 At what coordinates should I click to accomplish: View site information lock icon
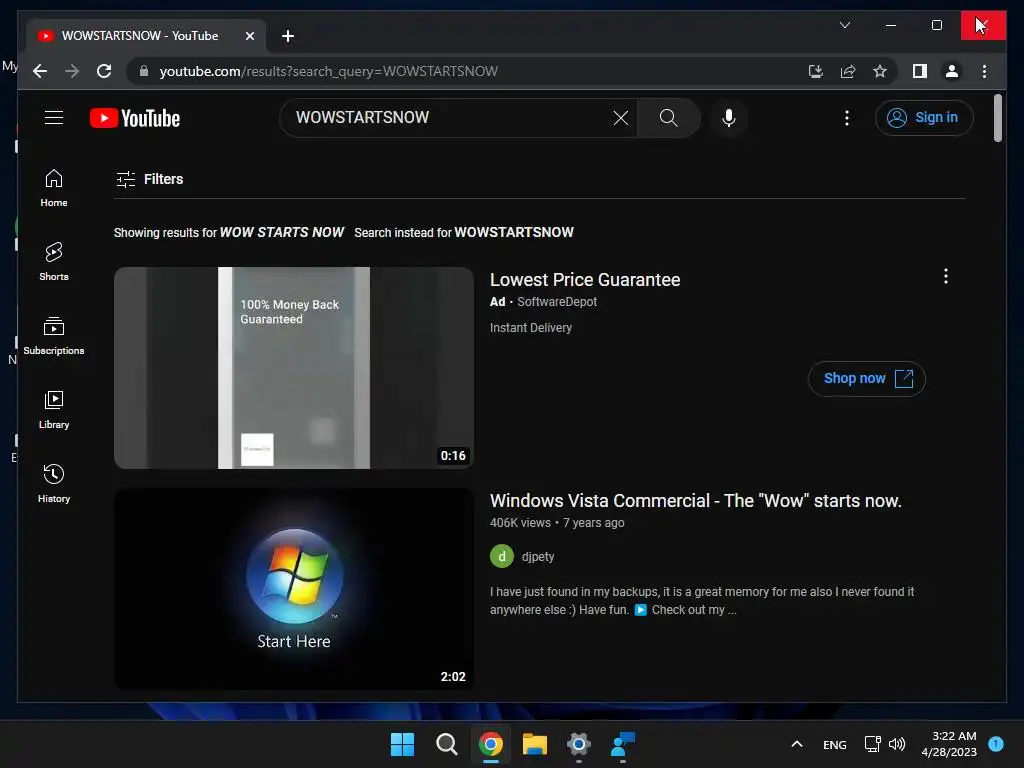click(144, 71)
